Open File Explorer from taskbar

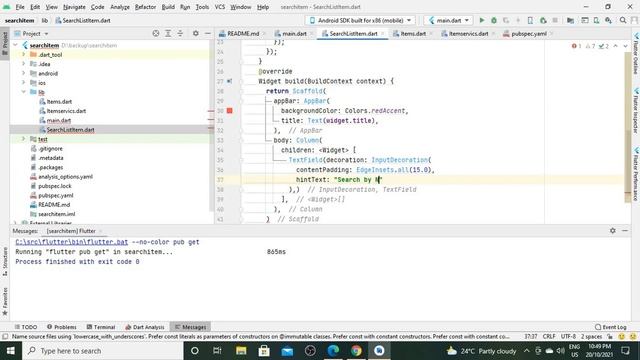point(241,351)
